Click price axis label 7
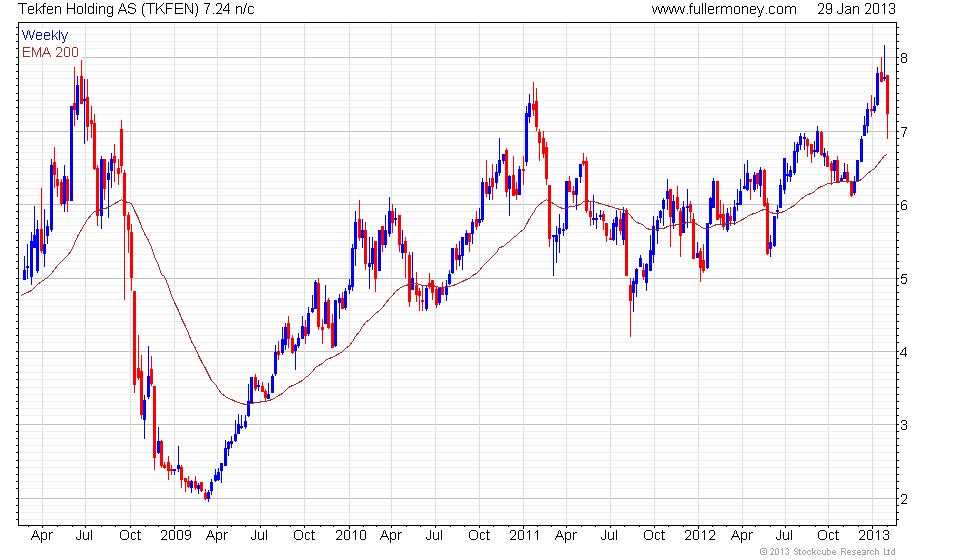Viewport: 980px width, 560px height. click(x=904, y=132)
